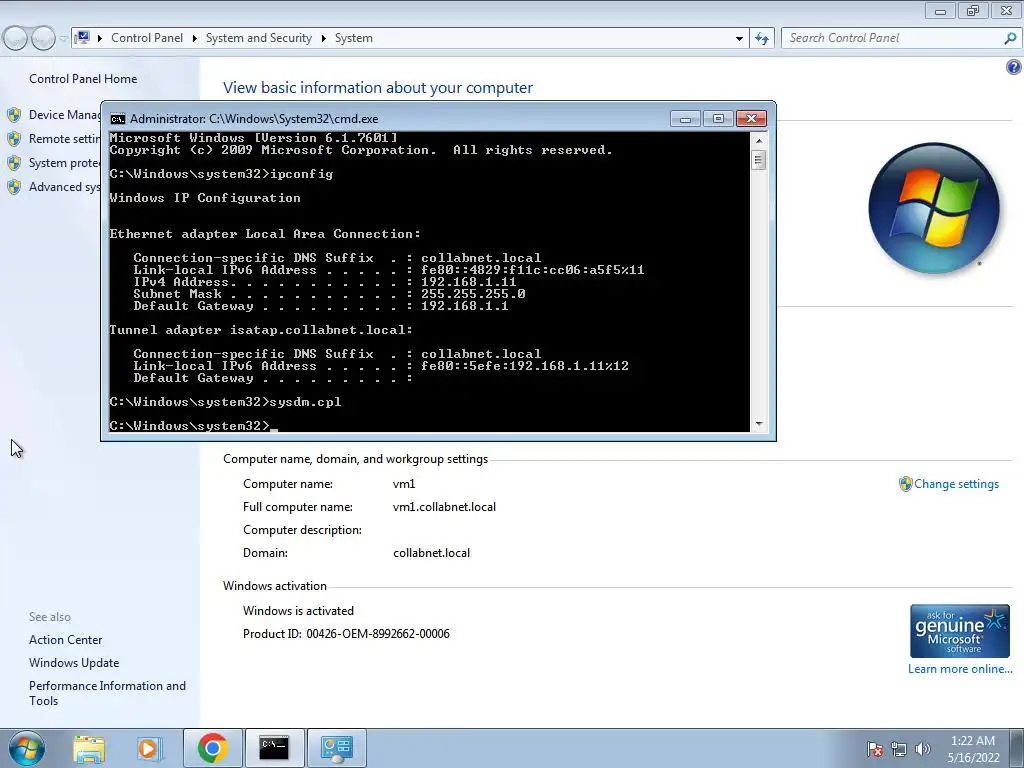Click the sysdm.cpl command line
The height and width of the screenshot is (768, 1024).
[x=225, y=402]
